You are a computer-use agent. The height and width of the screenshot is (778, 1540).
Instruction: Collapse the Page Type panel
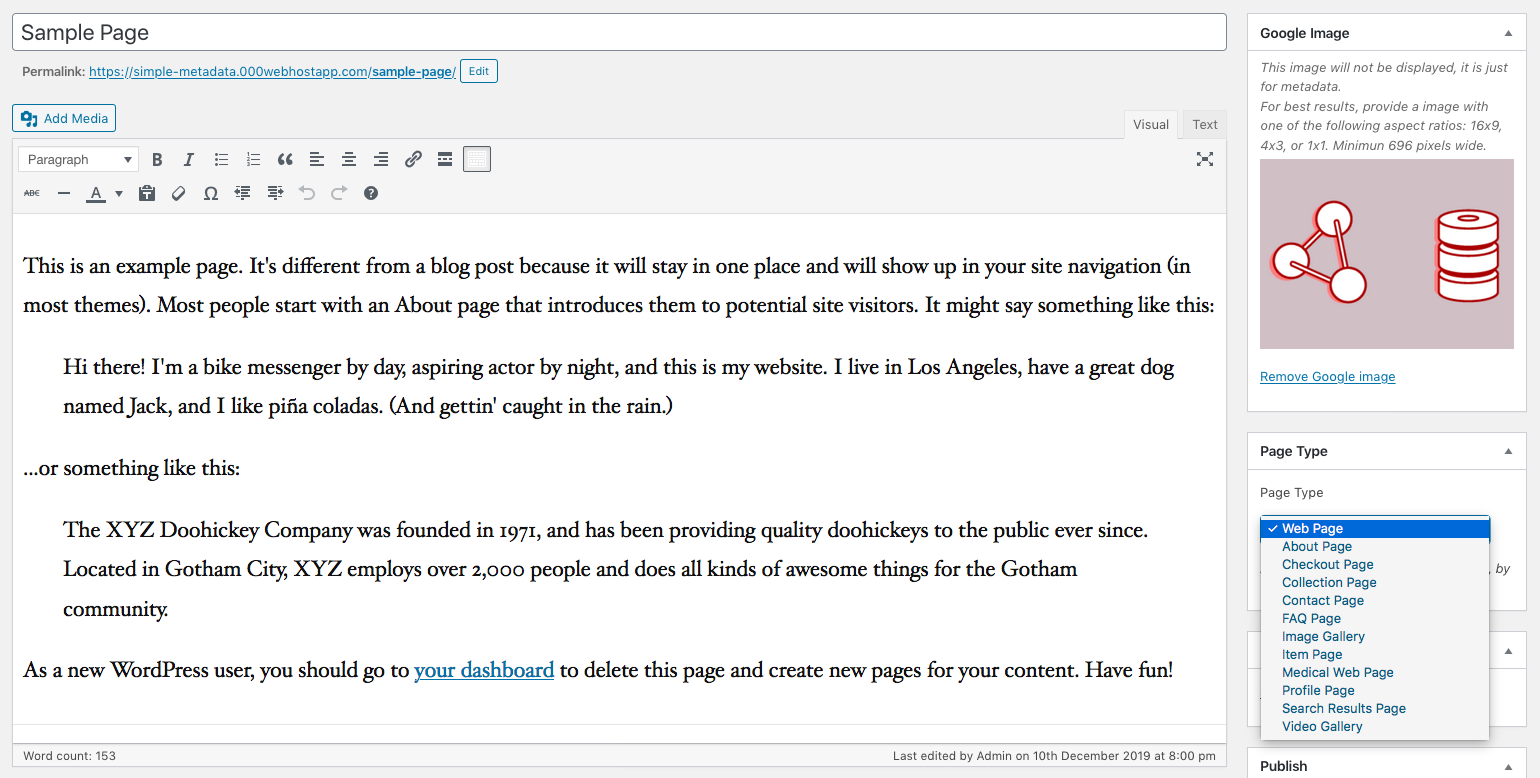coord(1508,451)
